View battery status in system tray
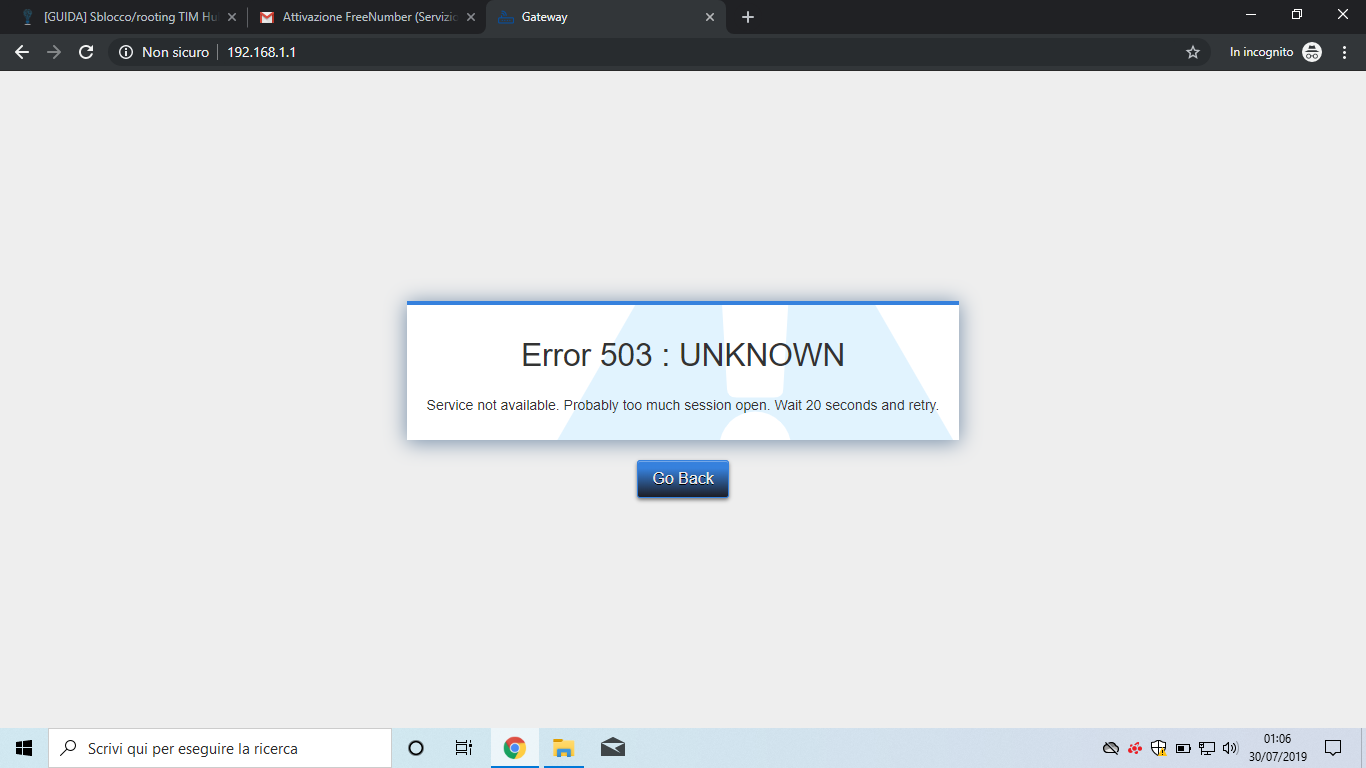 1182,747
